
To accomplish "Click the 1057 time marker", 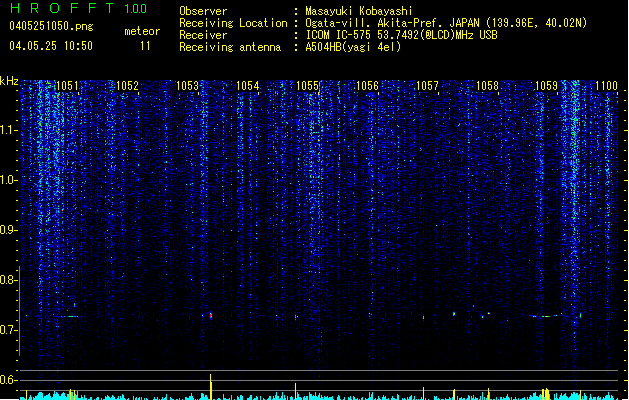I will click(x=427, y=86).
